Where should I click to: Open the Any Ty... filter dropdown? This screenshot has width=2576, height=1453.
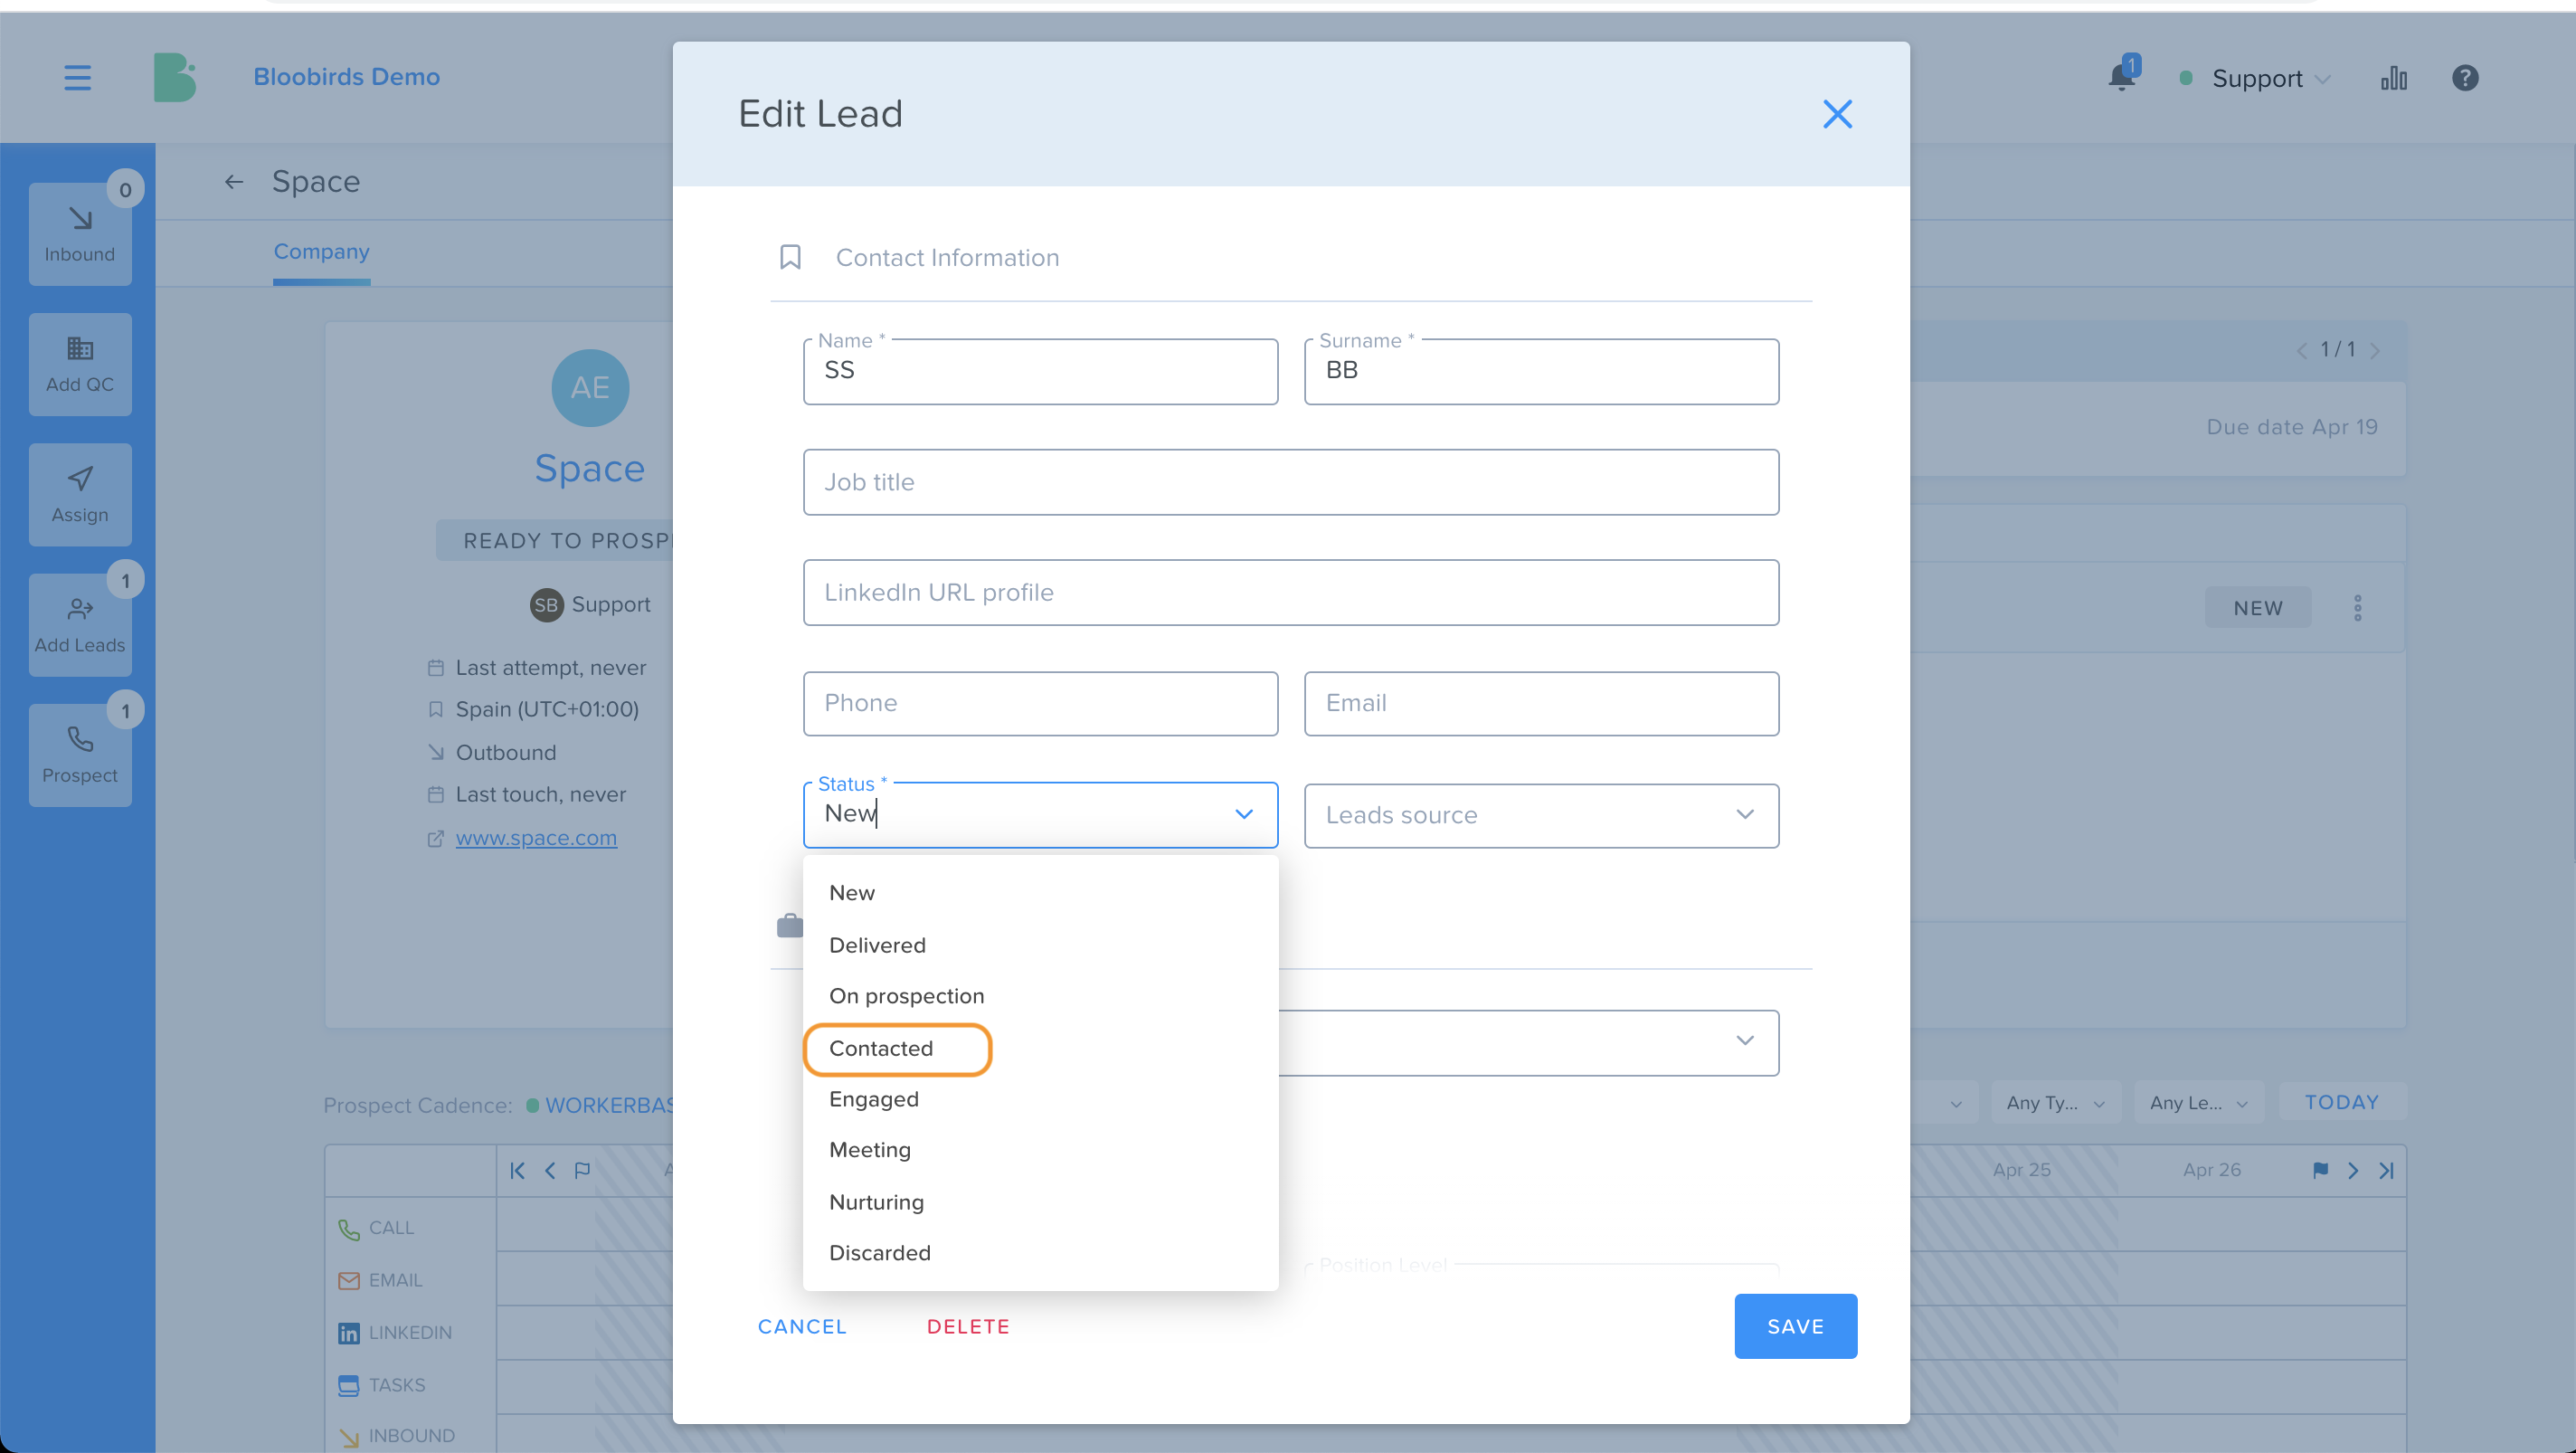[x=2055, y=1102]
